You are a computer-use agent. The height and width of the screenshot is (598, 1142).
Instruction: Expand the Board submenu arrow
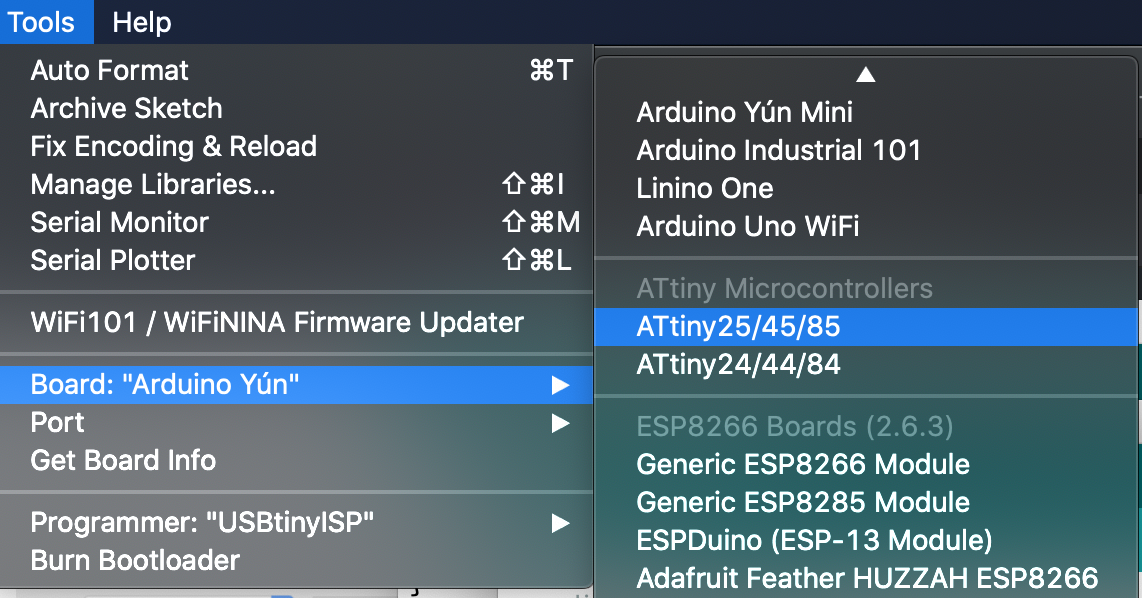[561, 384]
